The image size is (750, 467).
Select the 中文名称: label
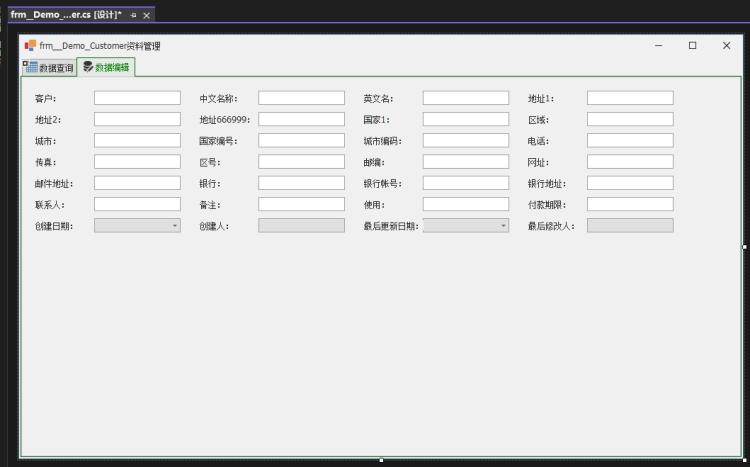click(x=219, y=99)
